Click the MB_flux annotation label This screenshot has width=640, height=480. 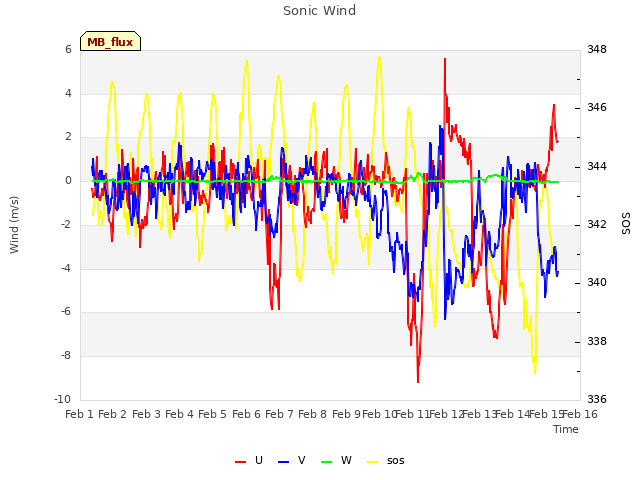point(110,41)
